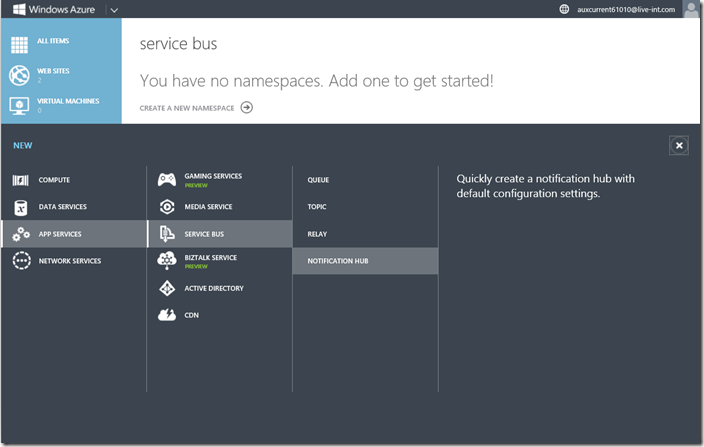Click the BizTalk Service cloud icon

[x=167, y=260]
